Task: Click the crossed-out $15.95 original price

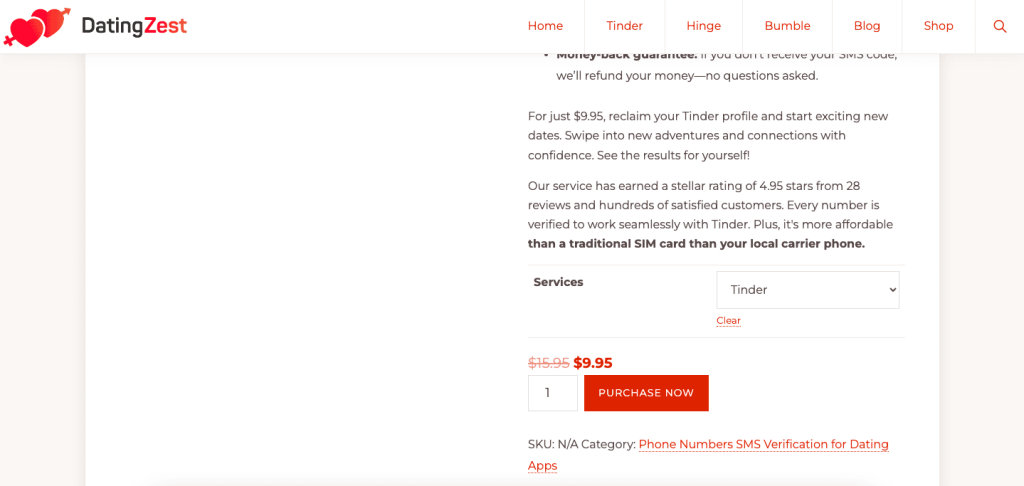Action: 548,363
